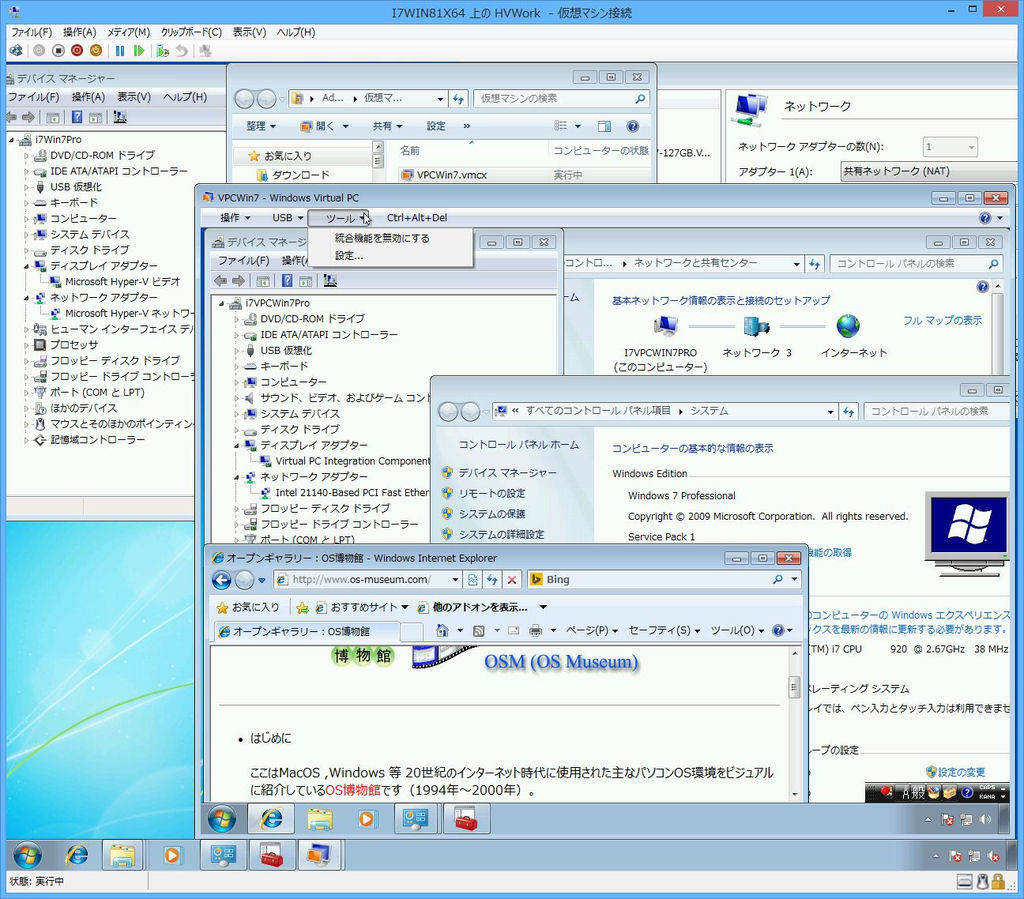Viewport: 1024px width, 899px height.
Task: Click the オープンギャラリー : OS博物館 IE tab
Action: click(307, 631)
